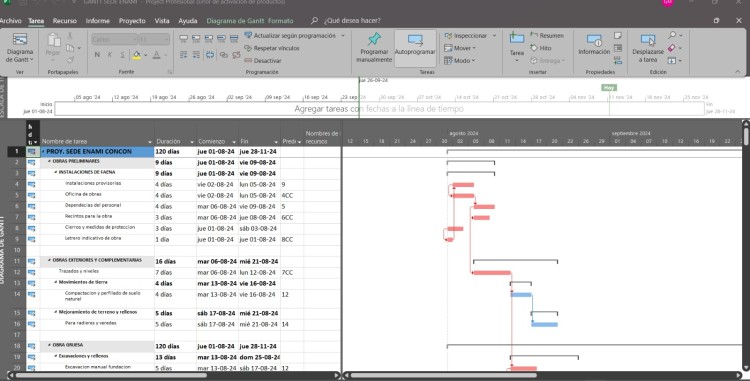
Task: Click the Resumen insert icon
Action: [534, 35]
